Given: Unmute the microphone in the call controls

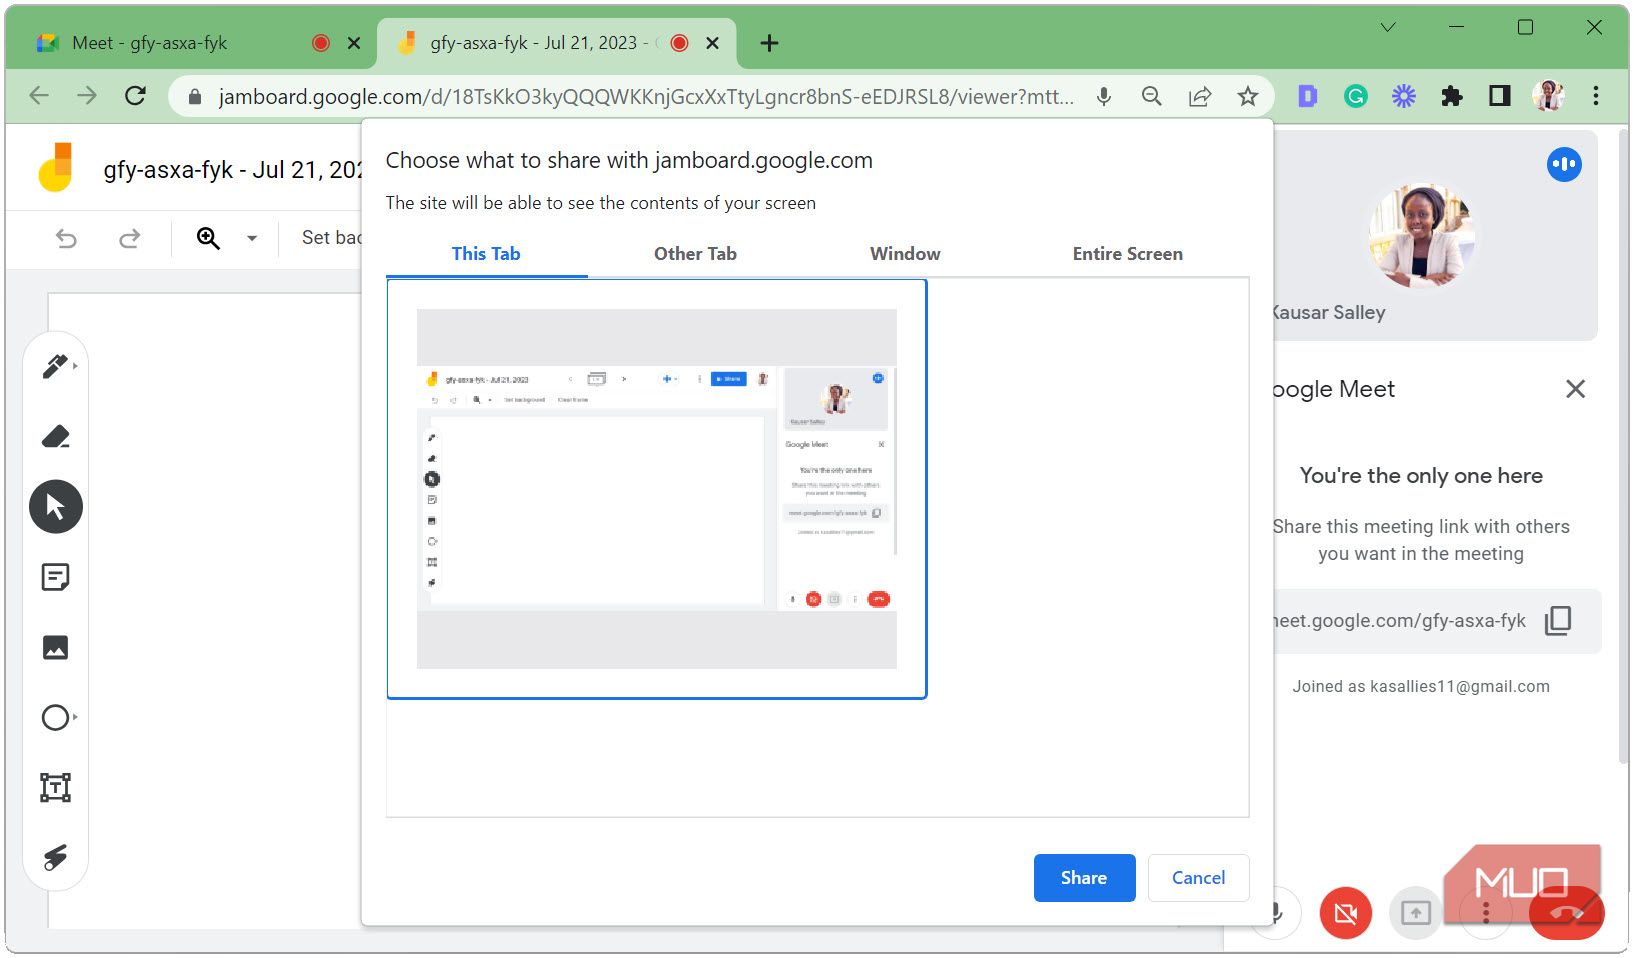Looking at the screenshot, I should [x=1275, y=913].
